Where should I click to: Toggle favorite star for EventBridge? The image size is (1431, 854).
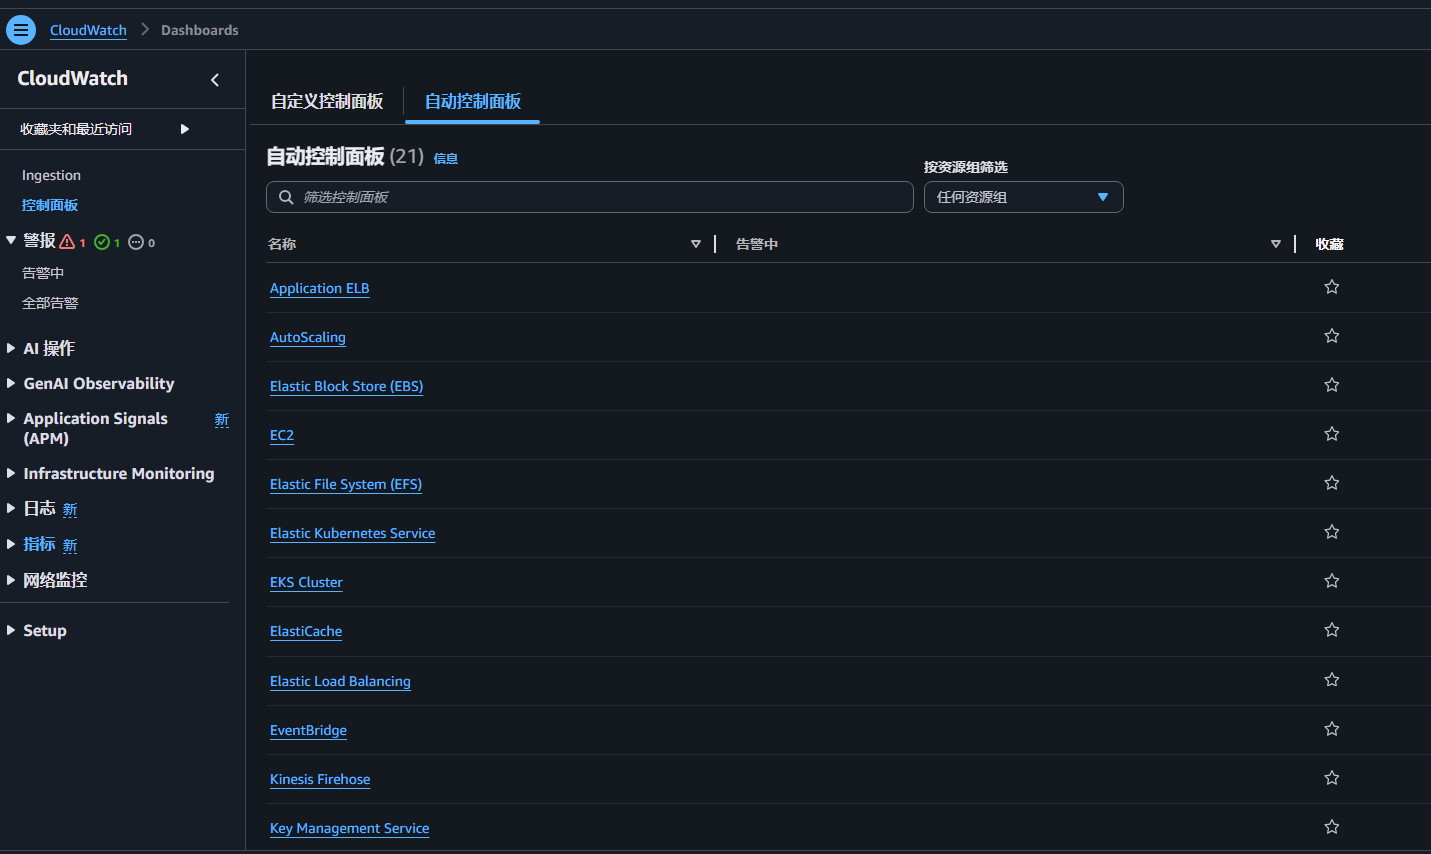(1331, 729)
